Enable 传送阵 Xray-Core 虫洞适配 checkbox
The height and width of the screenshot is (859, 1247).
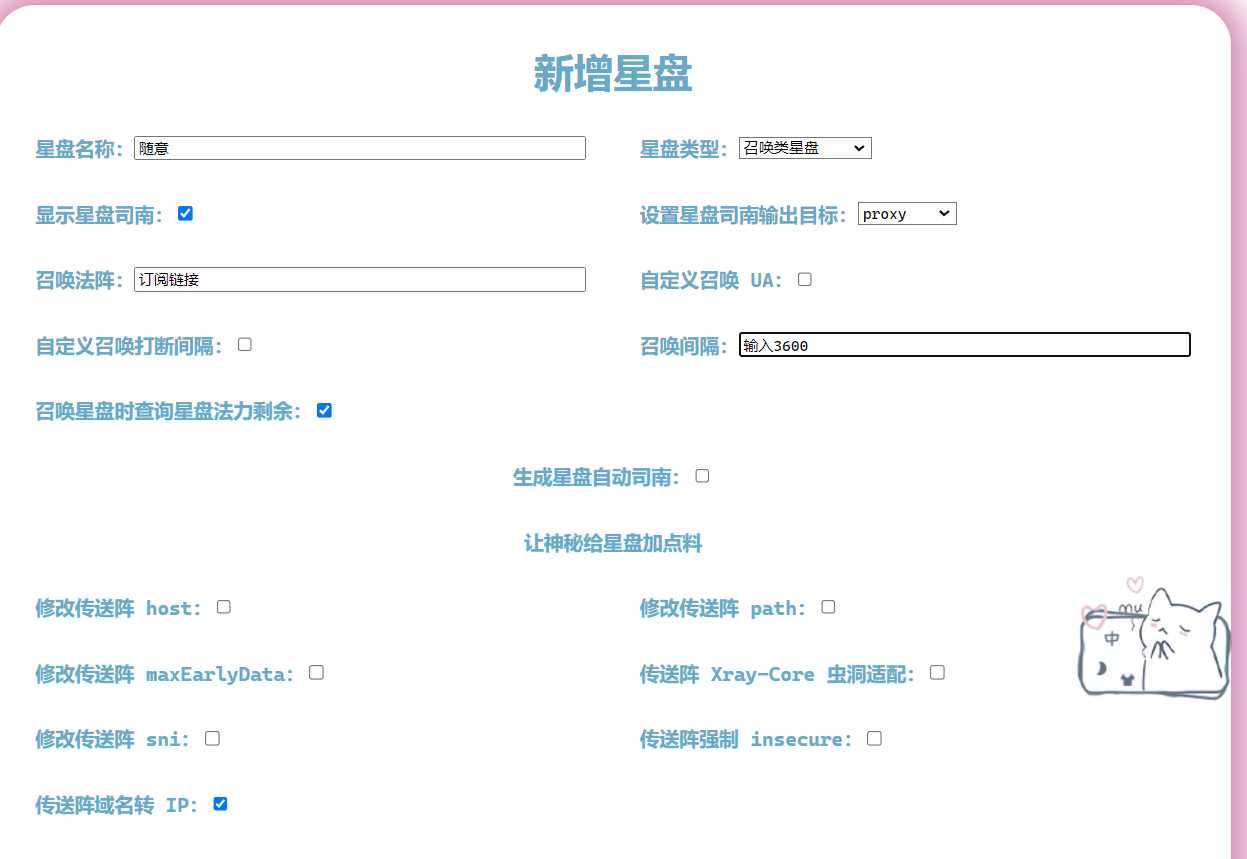[x=937, y=672]
